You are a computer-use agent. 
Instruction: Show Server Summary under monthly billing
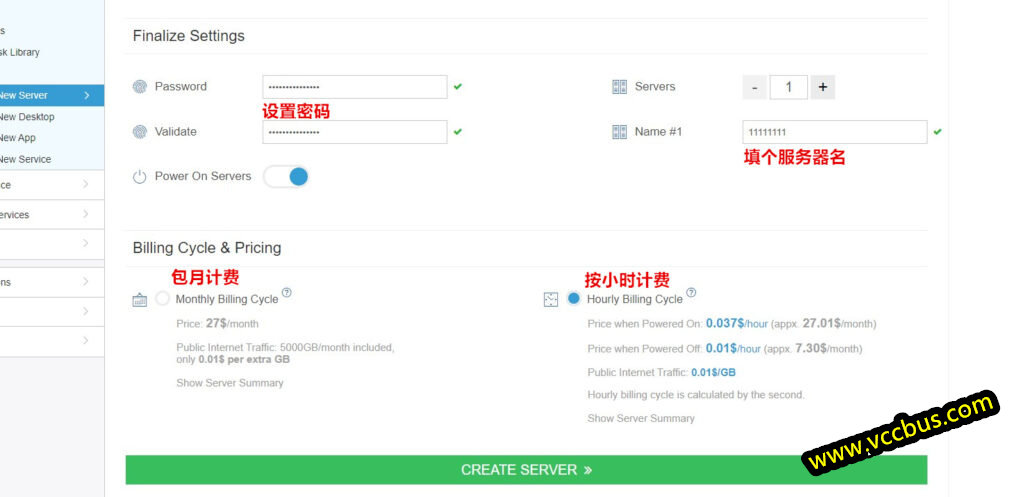229,383
